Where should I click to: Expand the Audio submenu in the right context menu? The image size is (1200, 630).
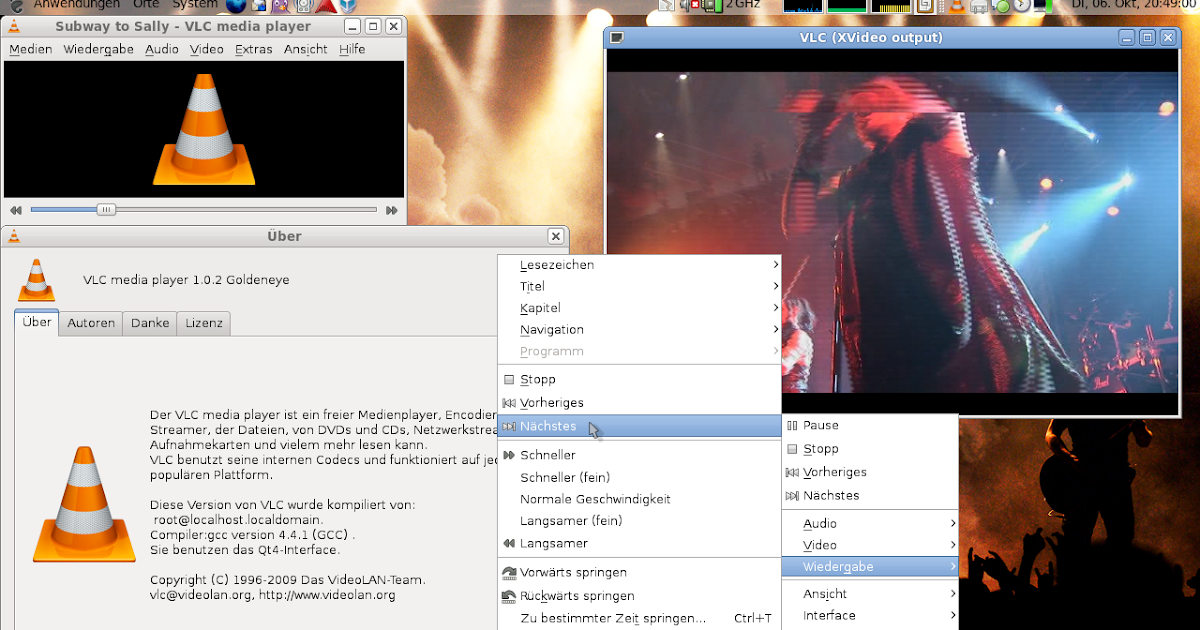click(870, 523)
